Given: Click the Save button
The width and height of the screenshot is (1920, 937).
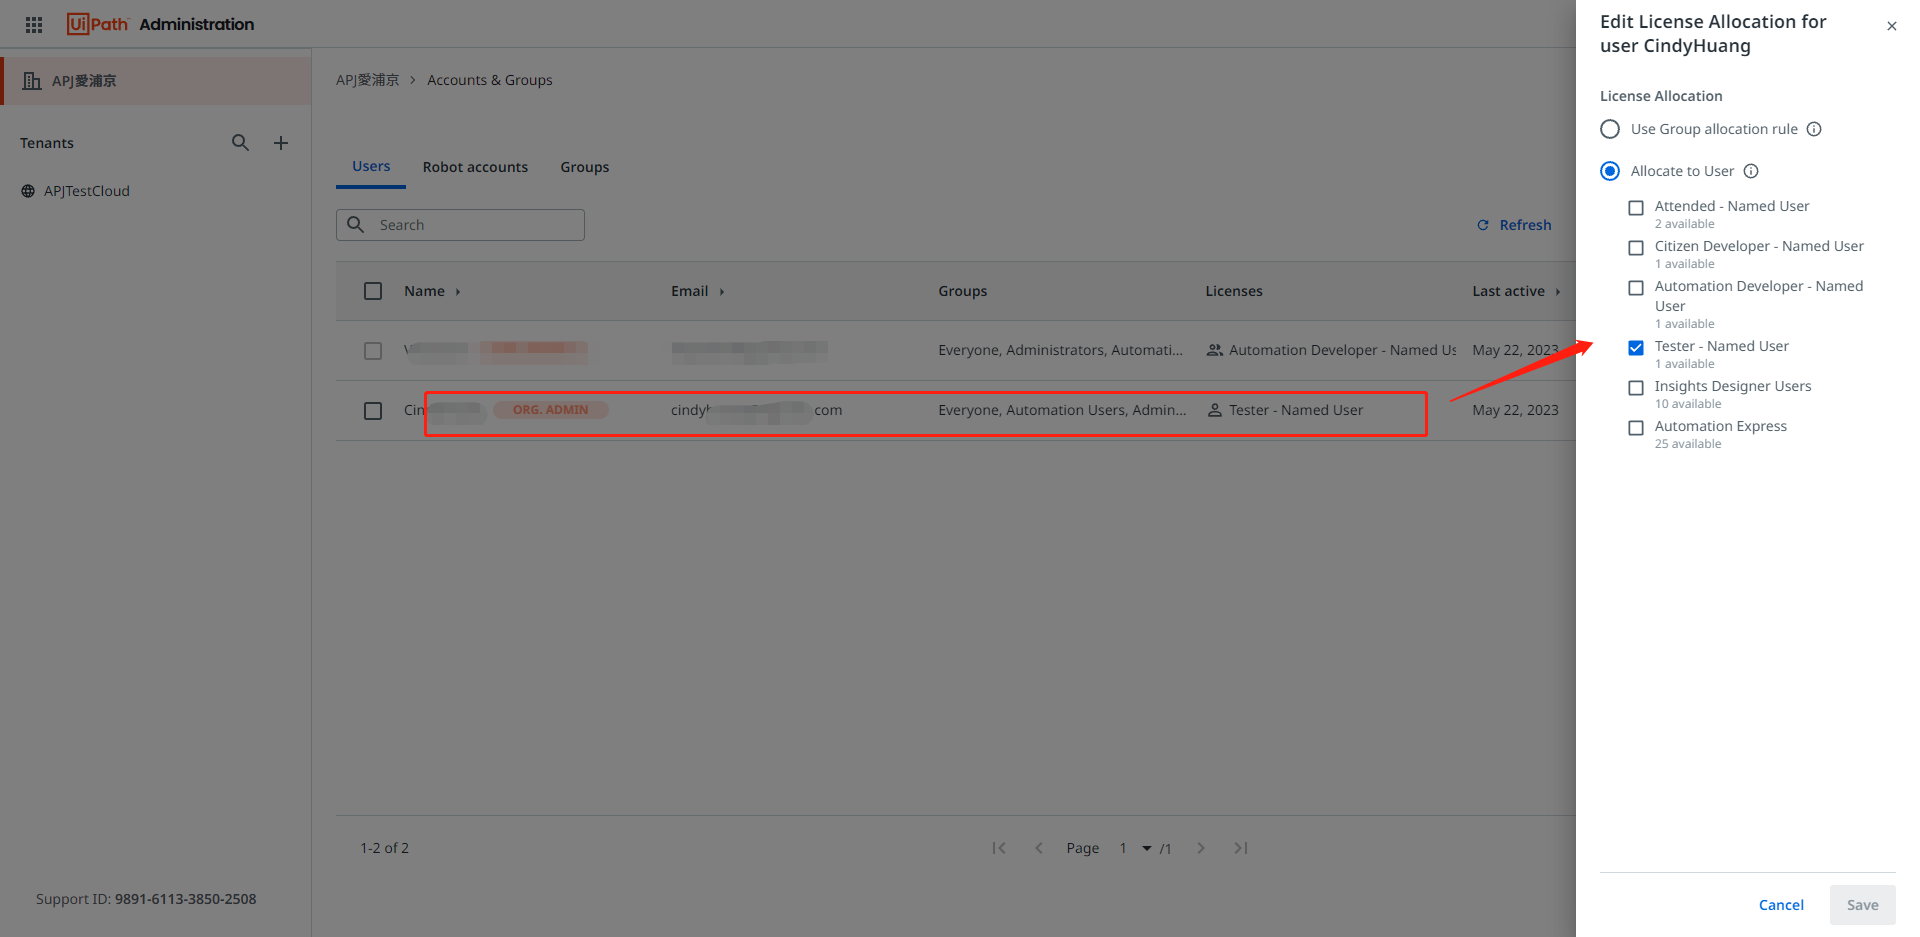Looking at the screenshot, I should coord(1862,905).
